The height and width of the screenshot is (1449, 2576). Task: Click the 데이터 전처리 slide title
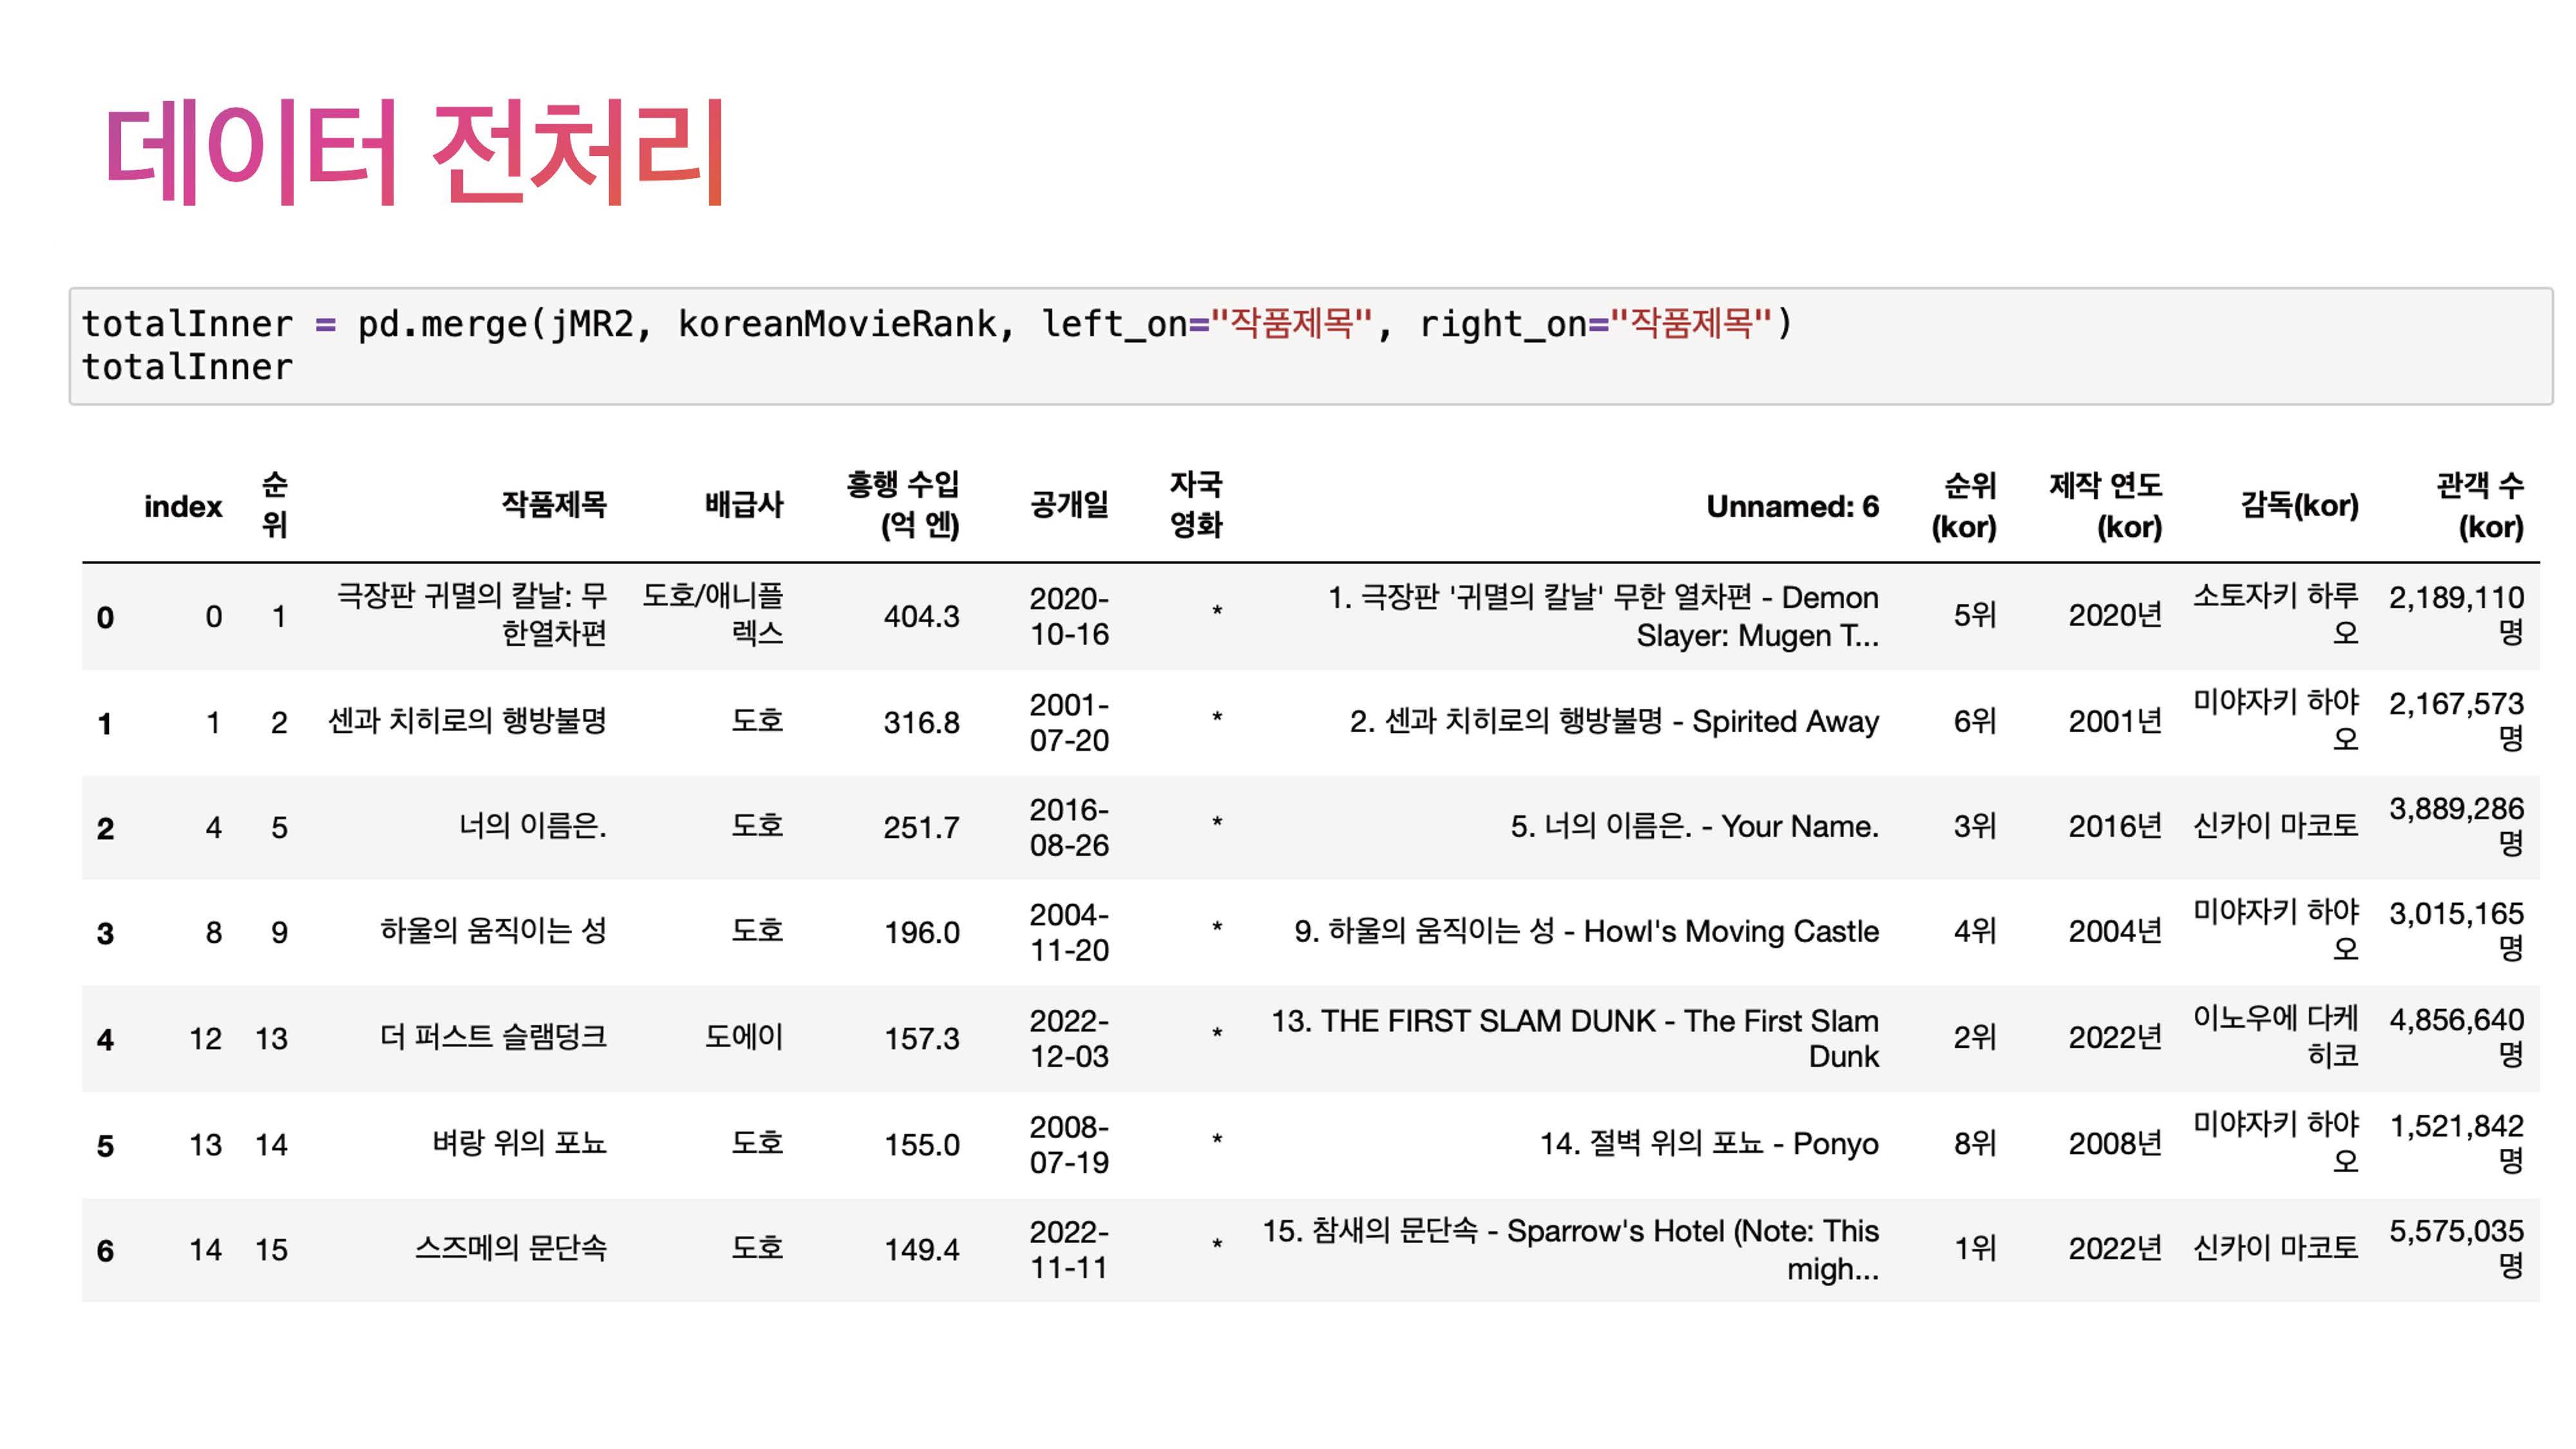(415, 152)
